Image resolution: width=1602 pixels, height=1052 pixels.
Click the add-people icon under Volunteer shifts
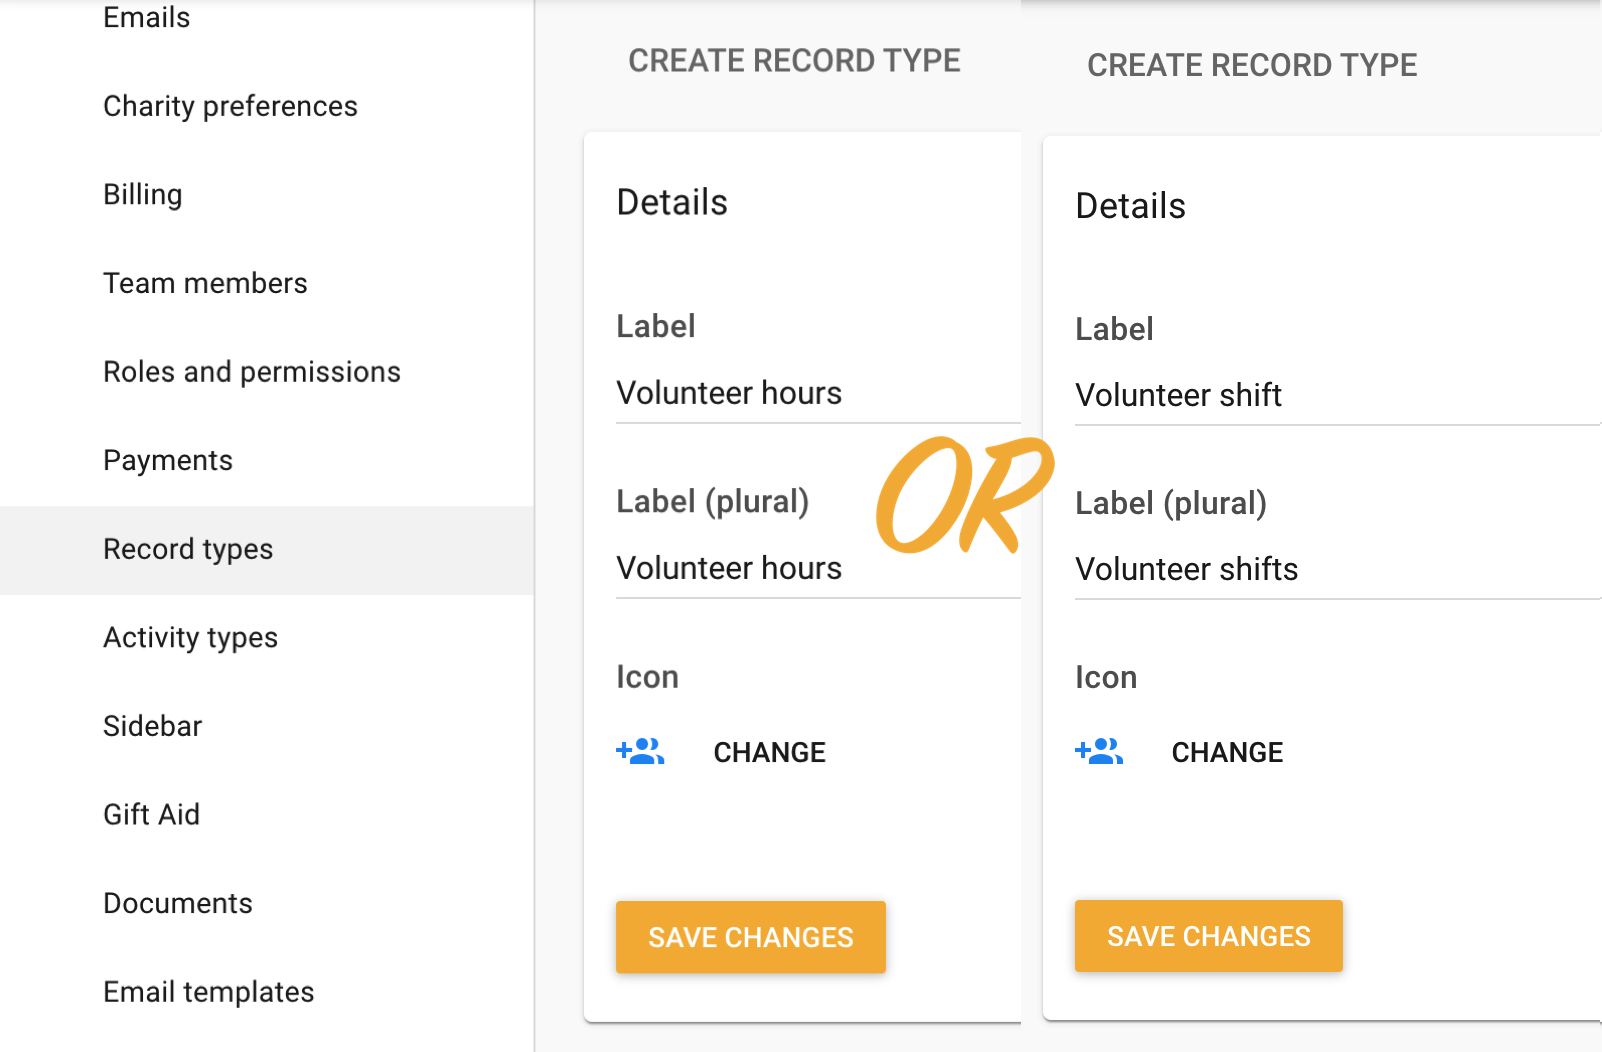[1099, 751]
